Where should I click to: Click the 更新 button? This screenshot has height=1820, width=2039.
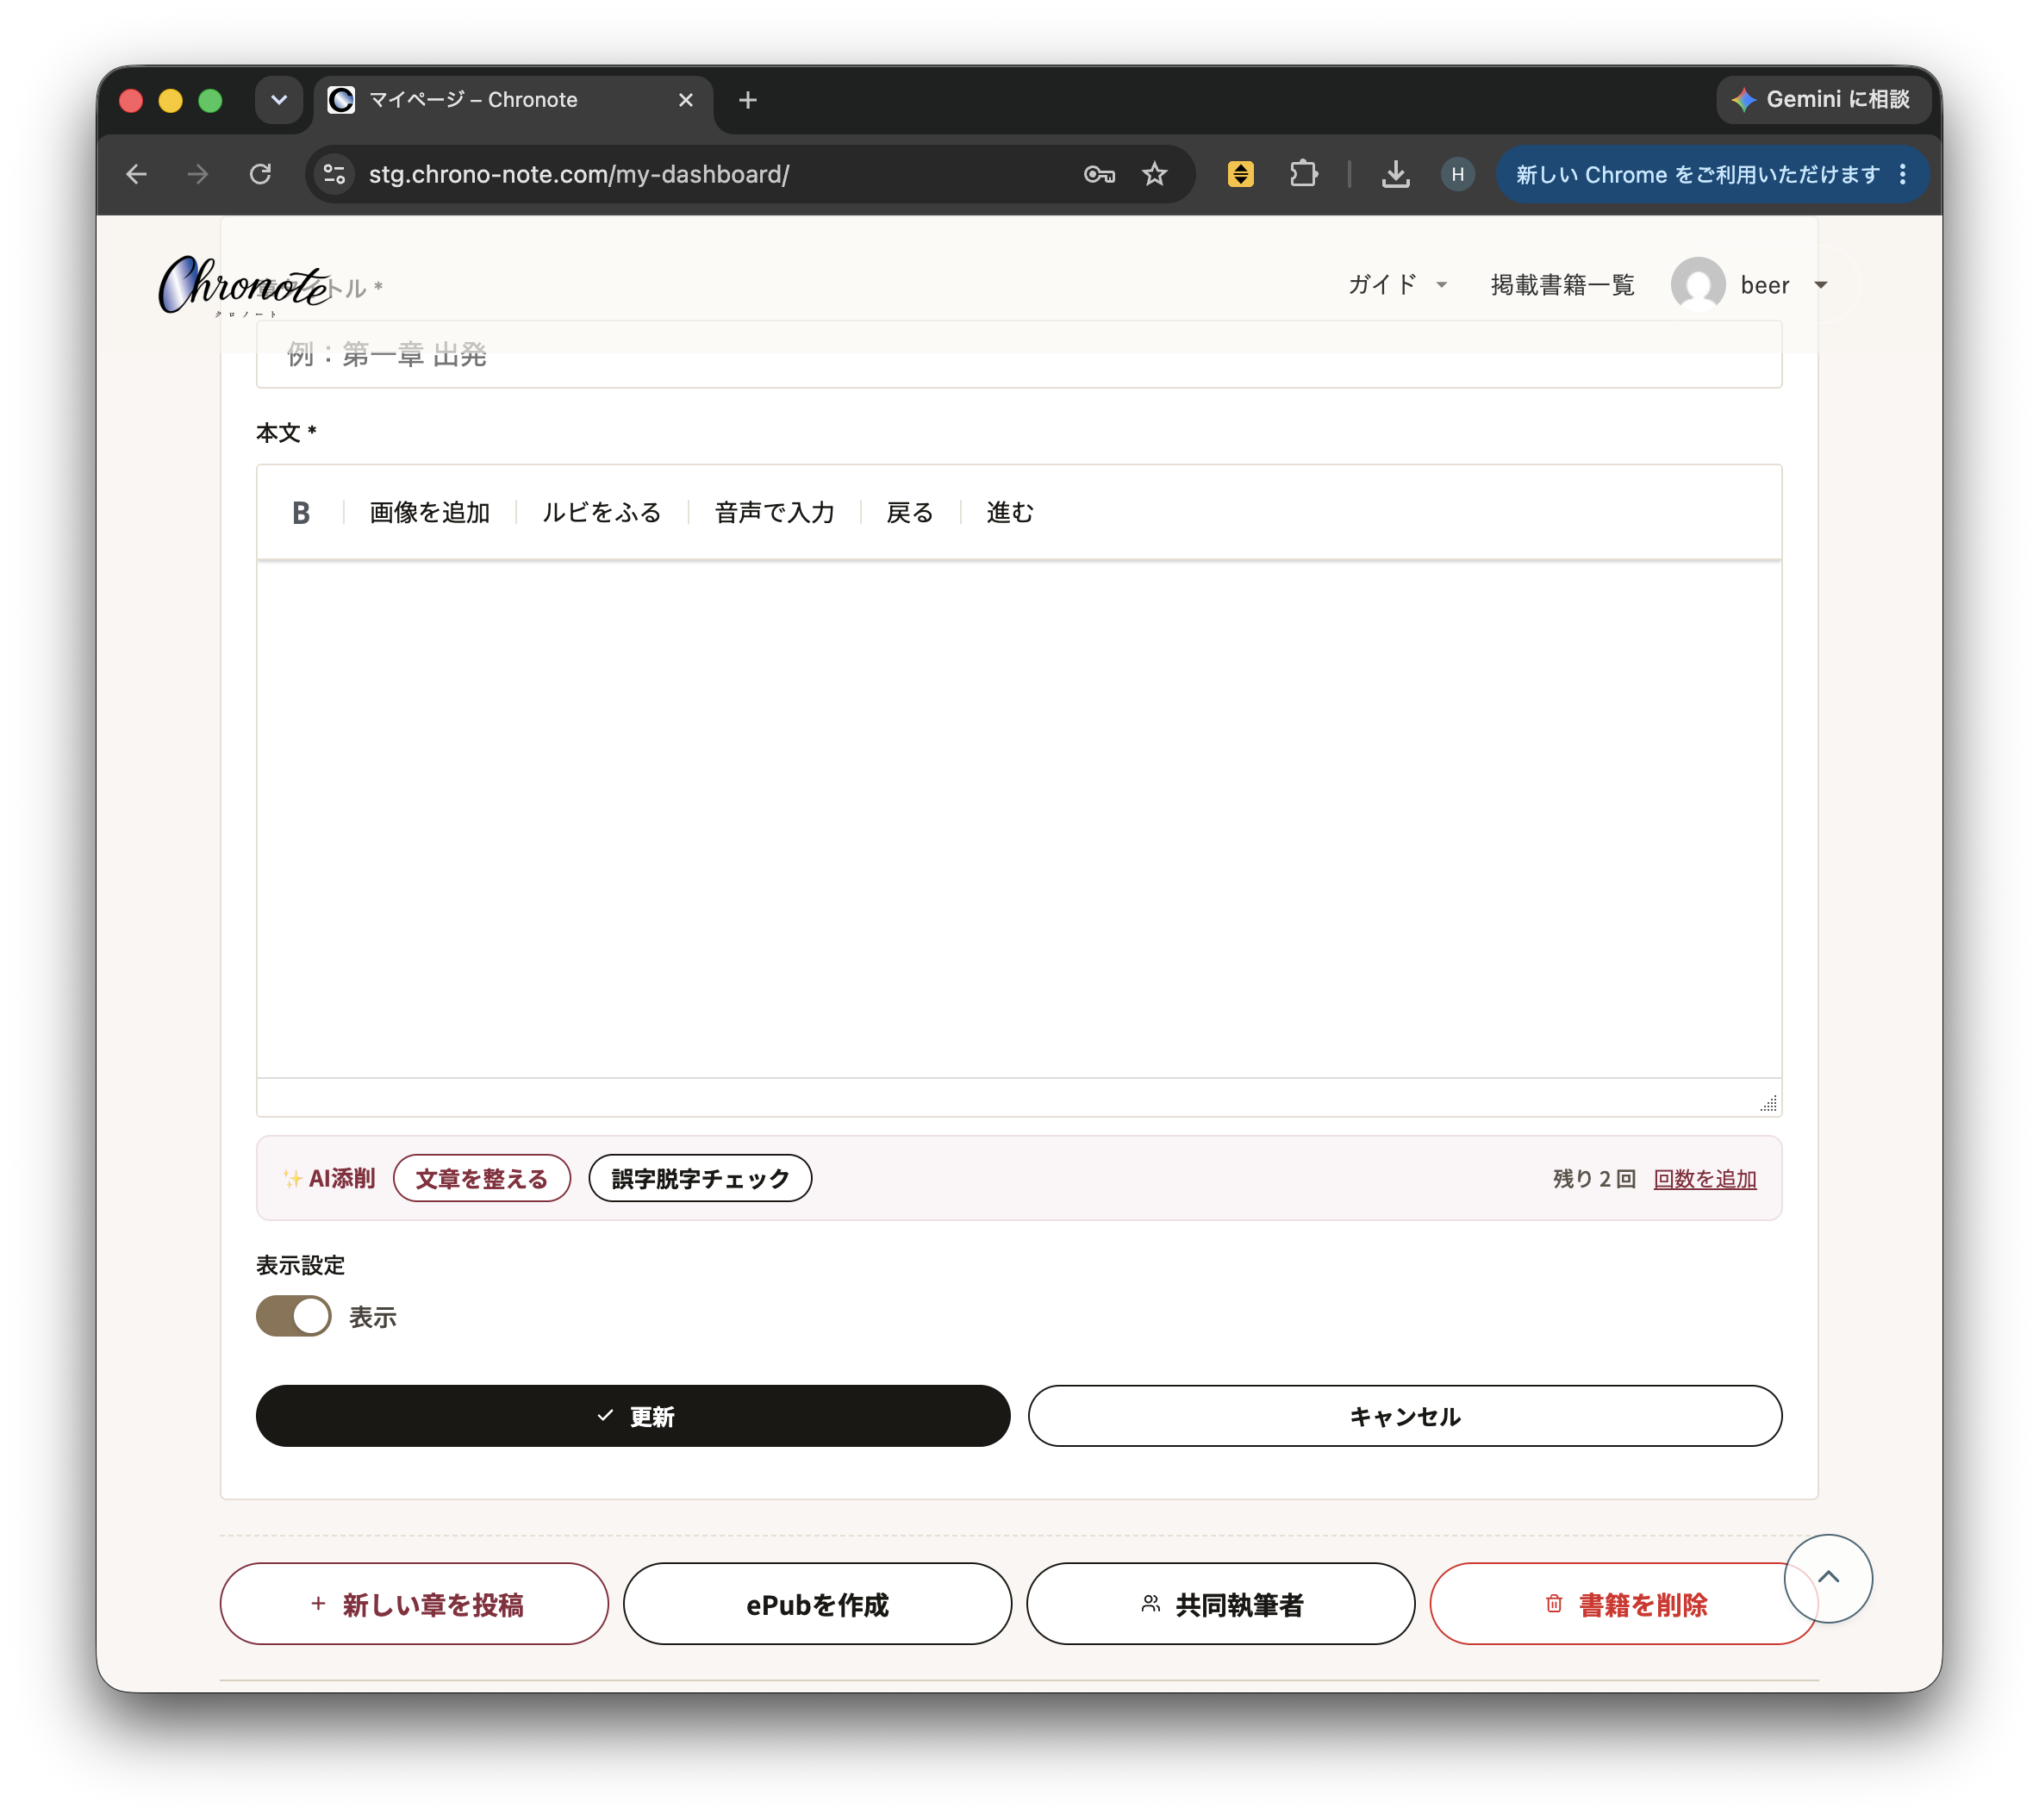coord(632,1415)
